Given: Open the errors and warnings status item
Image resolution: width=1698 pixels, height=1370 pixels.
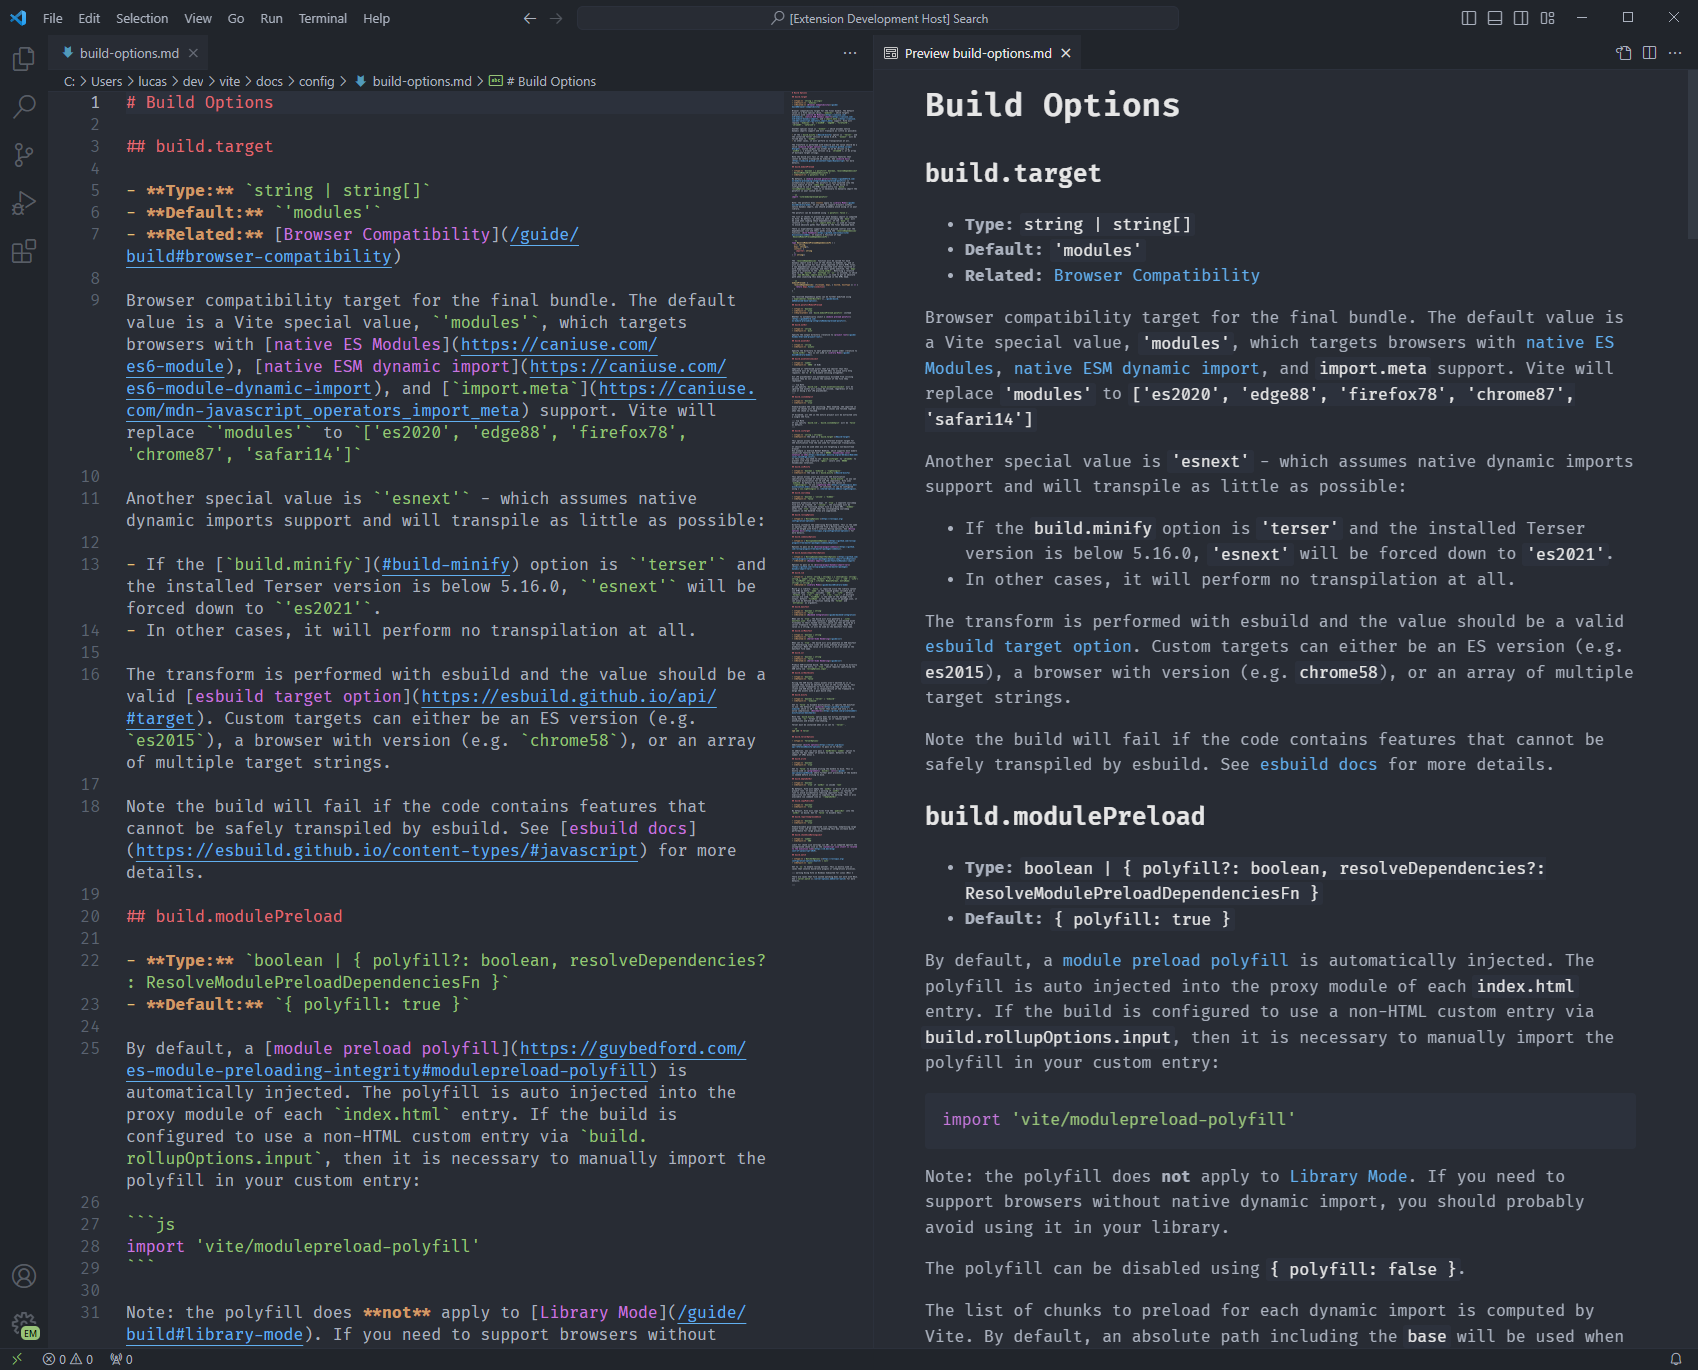Looking at the screenshot, I should 68,1359.
